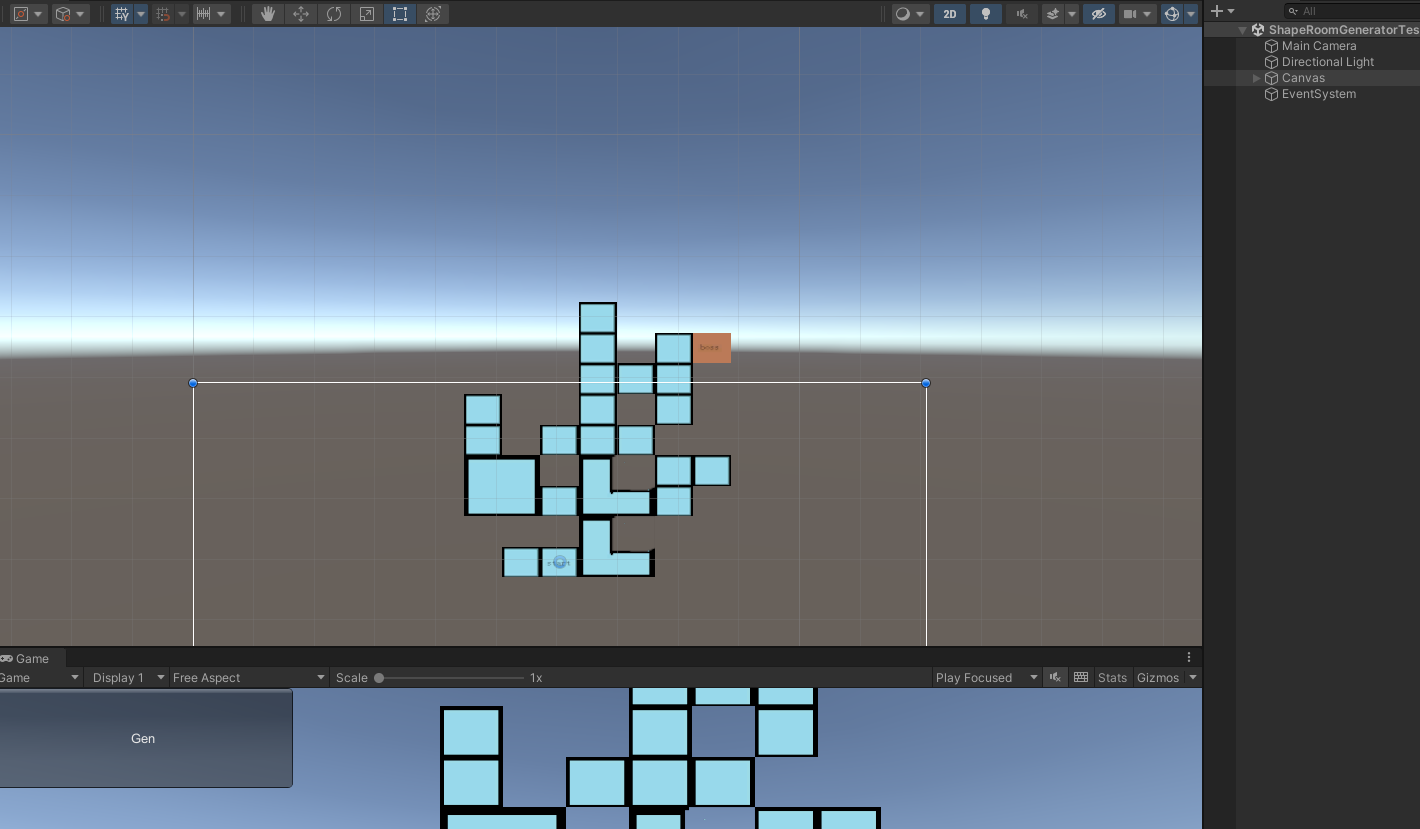Toggle scene visibility eye icon
The image size is (1420, 829).
(x=1099, y=13)
